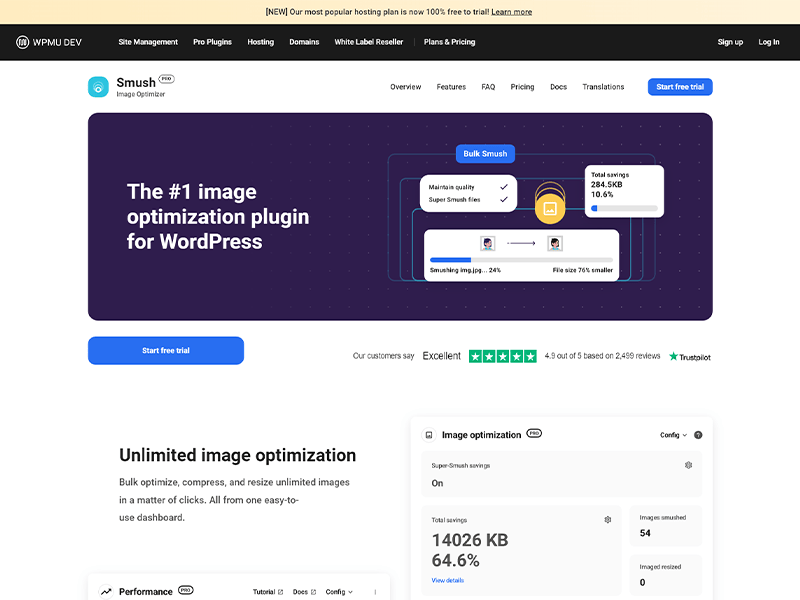
Task: Click the Images smushed value "54"
Action: pyautogui.click(x=645, y=533)
